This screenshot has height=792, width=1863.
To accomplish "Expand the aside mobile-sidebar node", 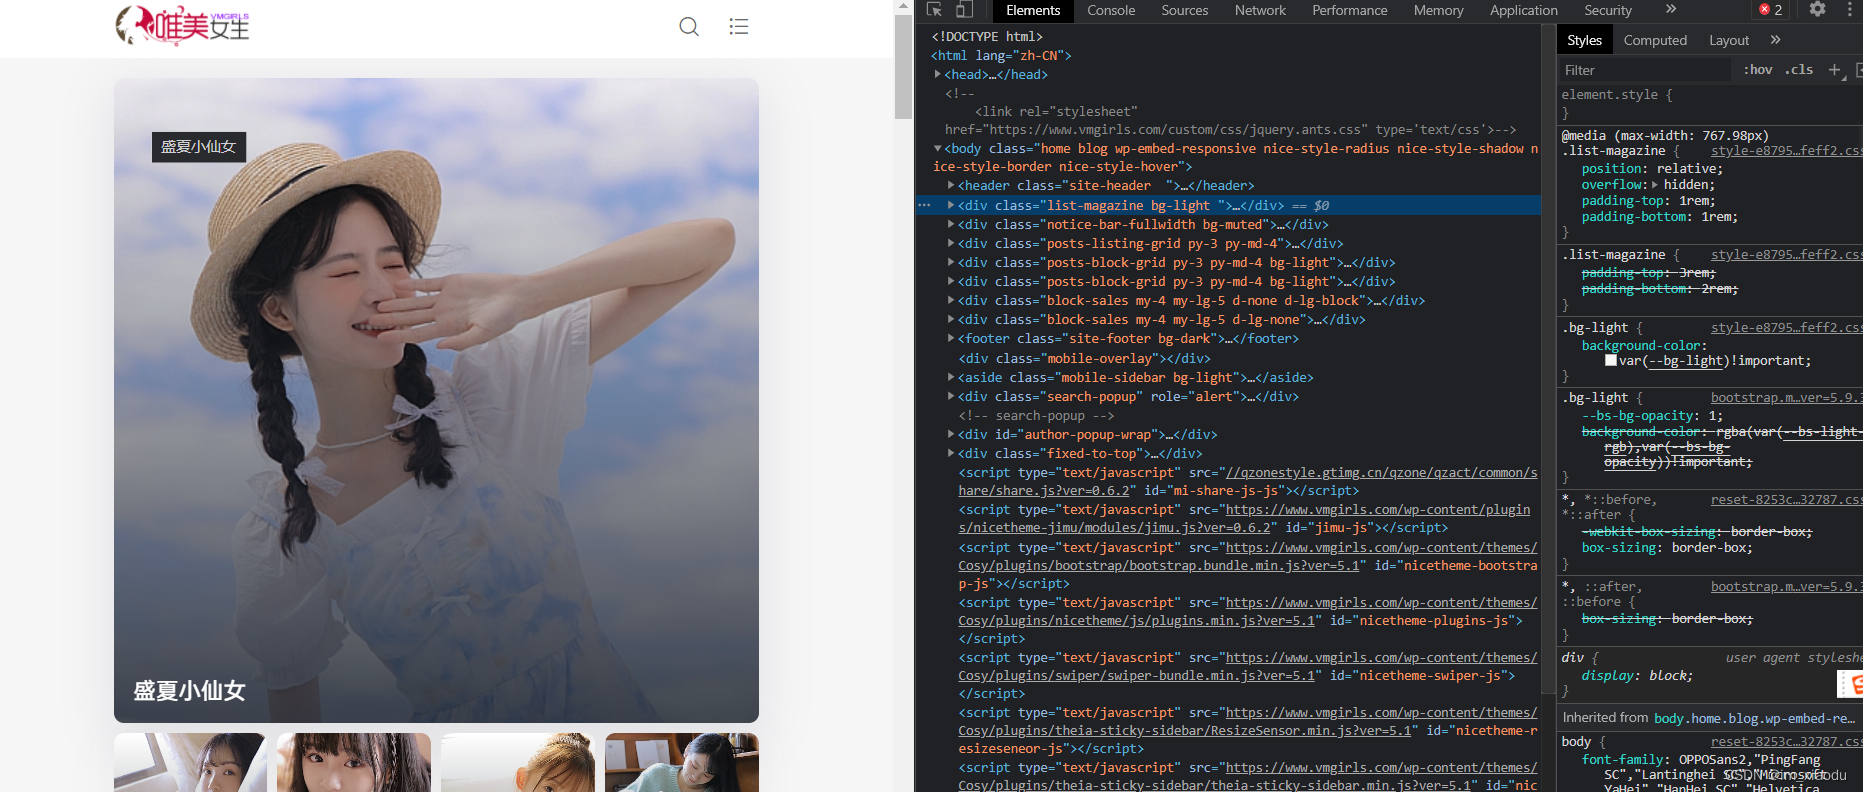I will tap(951, 377).
